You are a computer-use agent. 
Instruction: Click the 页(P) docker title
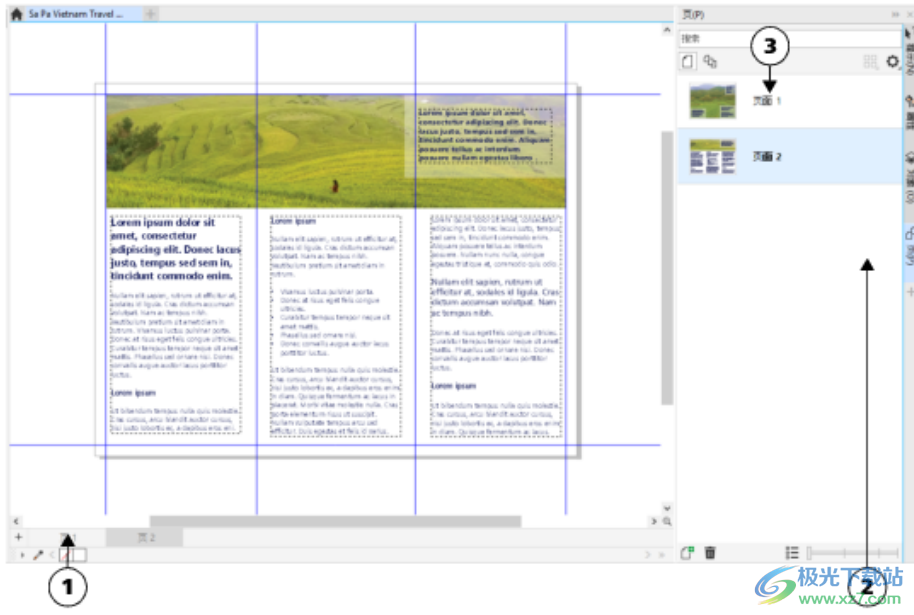pos(693,14)
